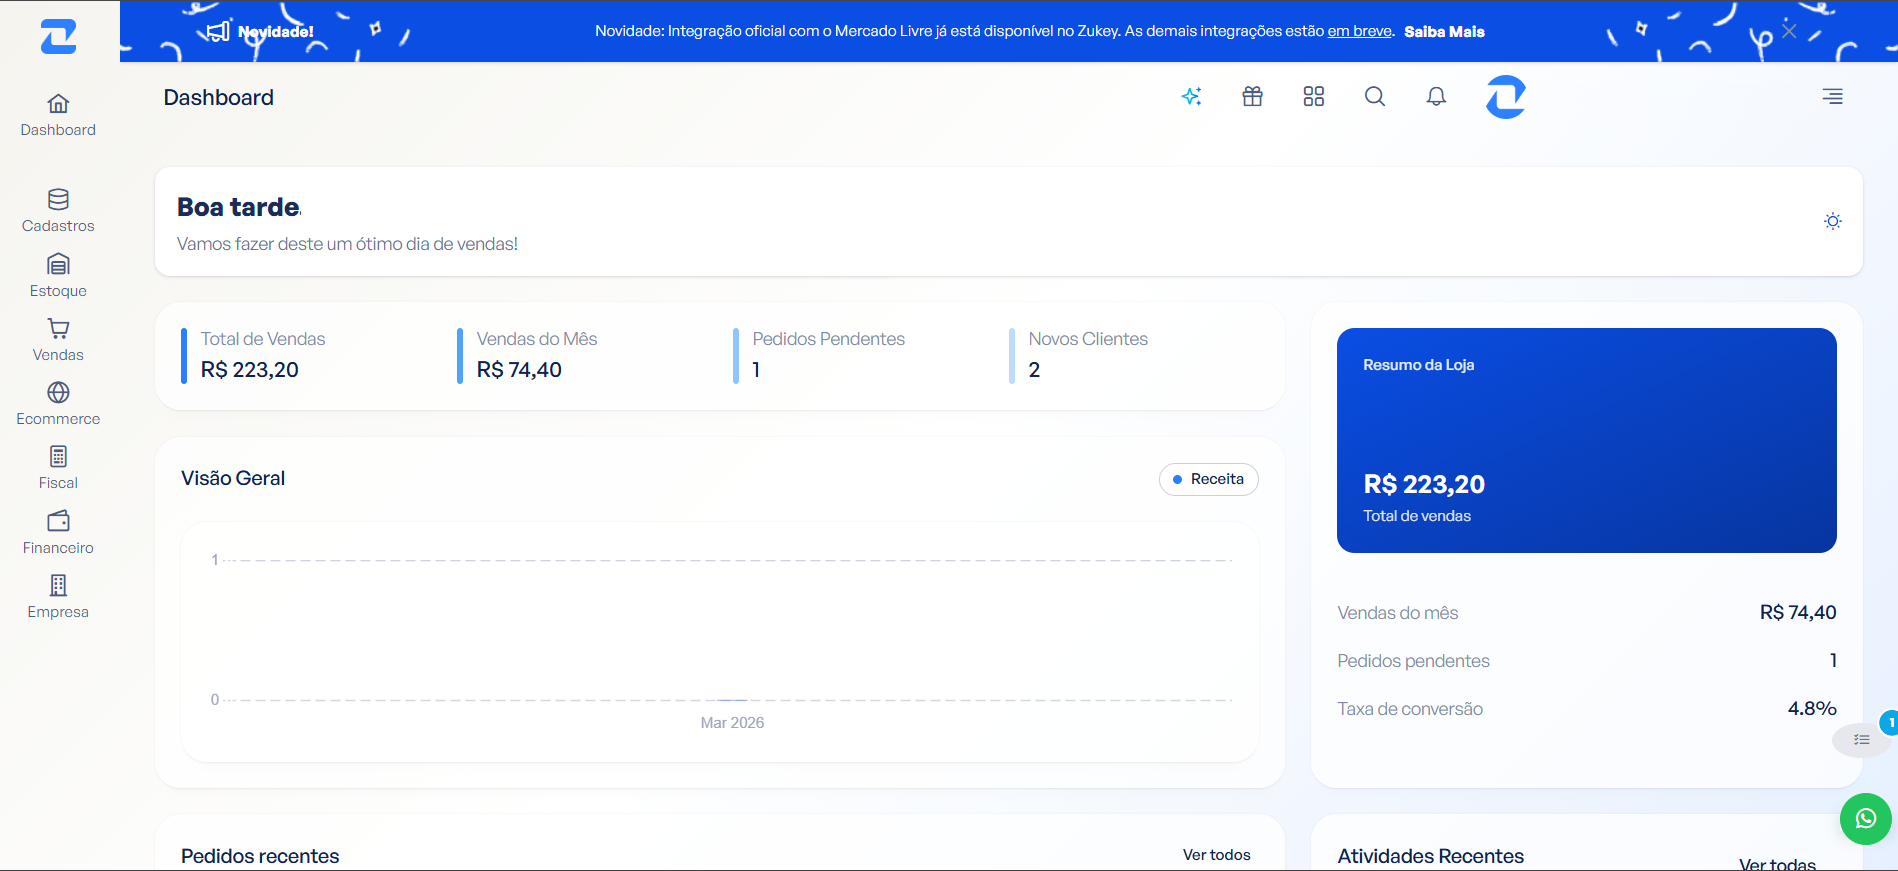This screenshot has height=871, width=1898.
Task: Click the Visão Geral heading
Action: [233, 478]
